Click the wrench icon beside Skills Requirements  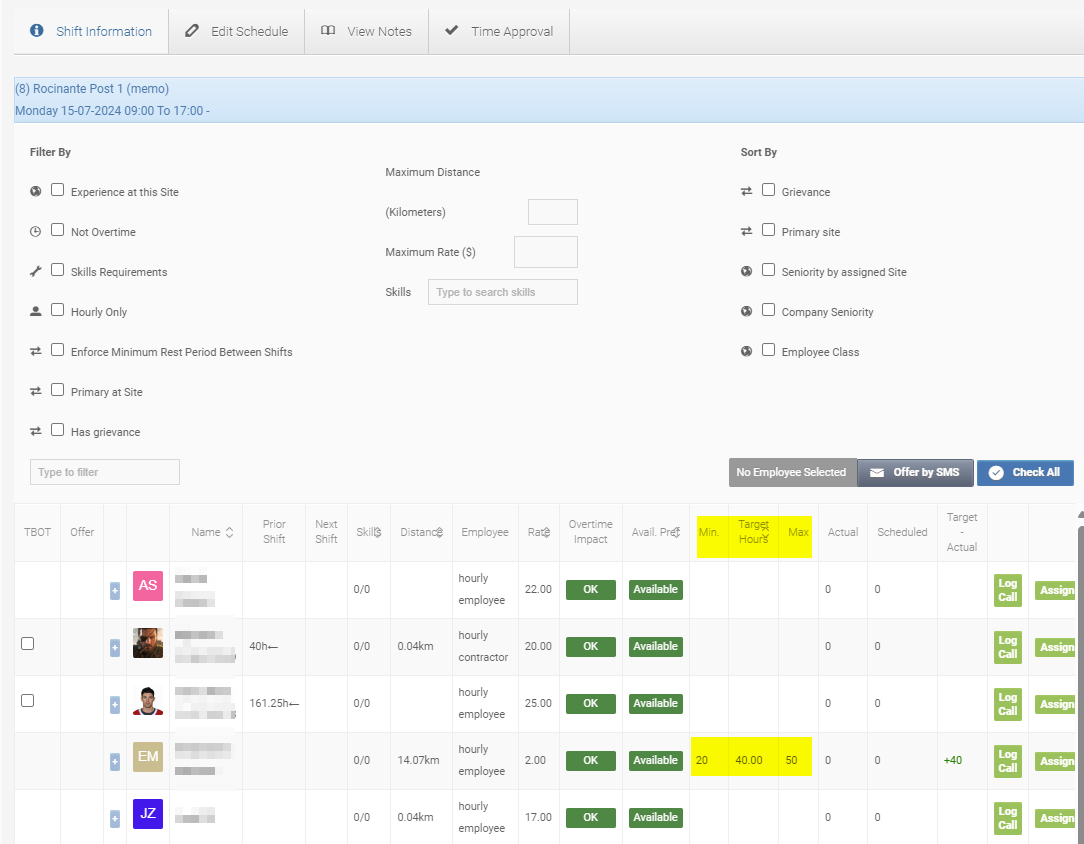point(34,269)
